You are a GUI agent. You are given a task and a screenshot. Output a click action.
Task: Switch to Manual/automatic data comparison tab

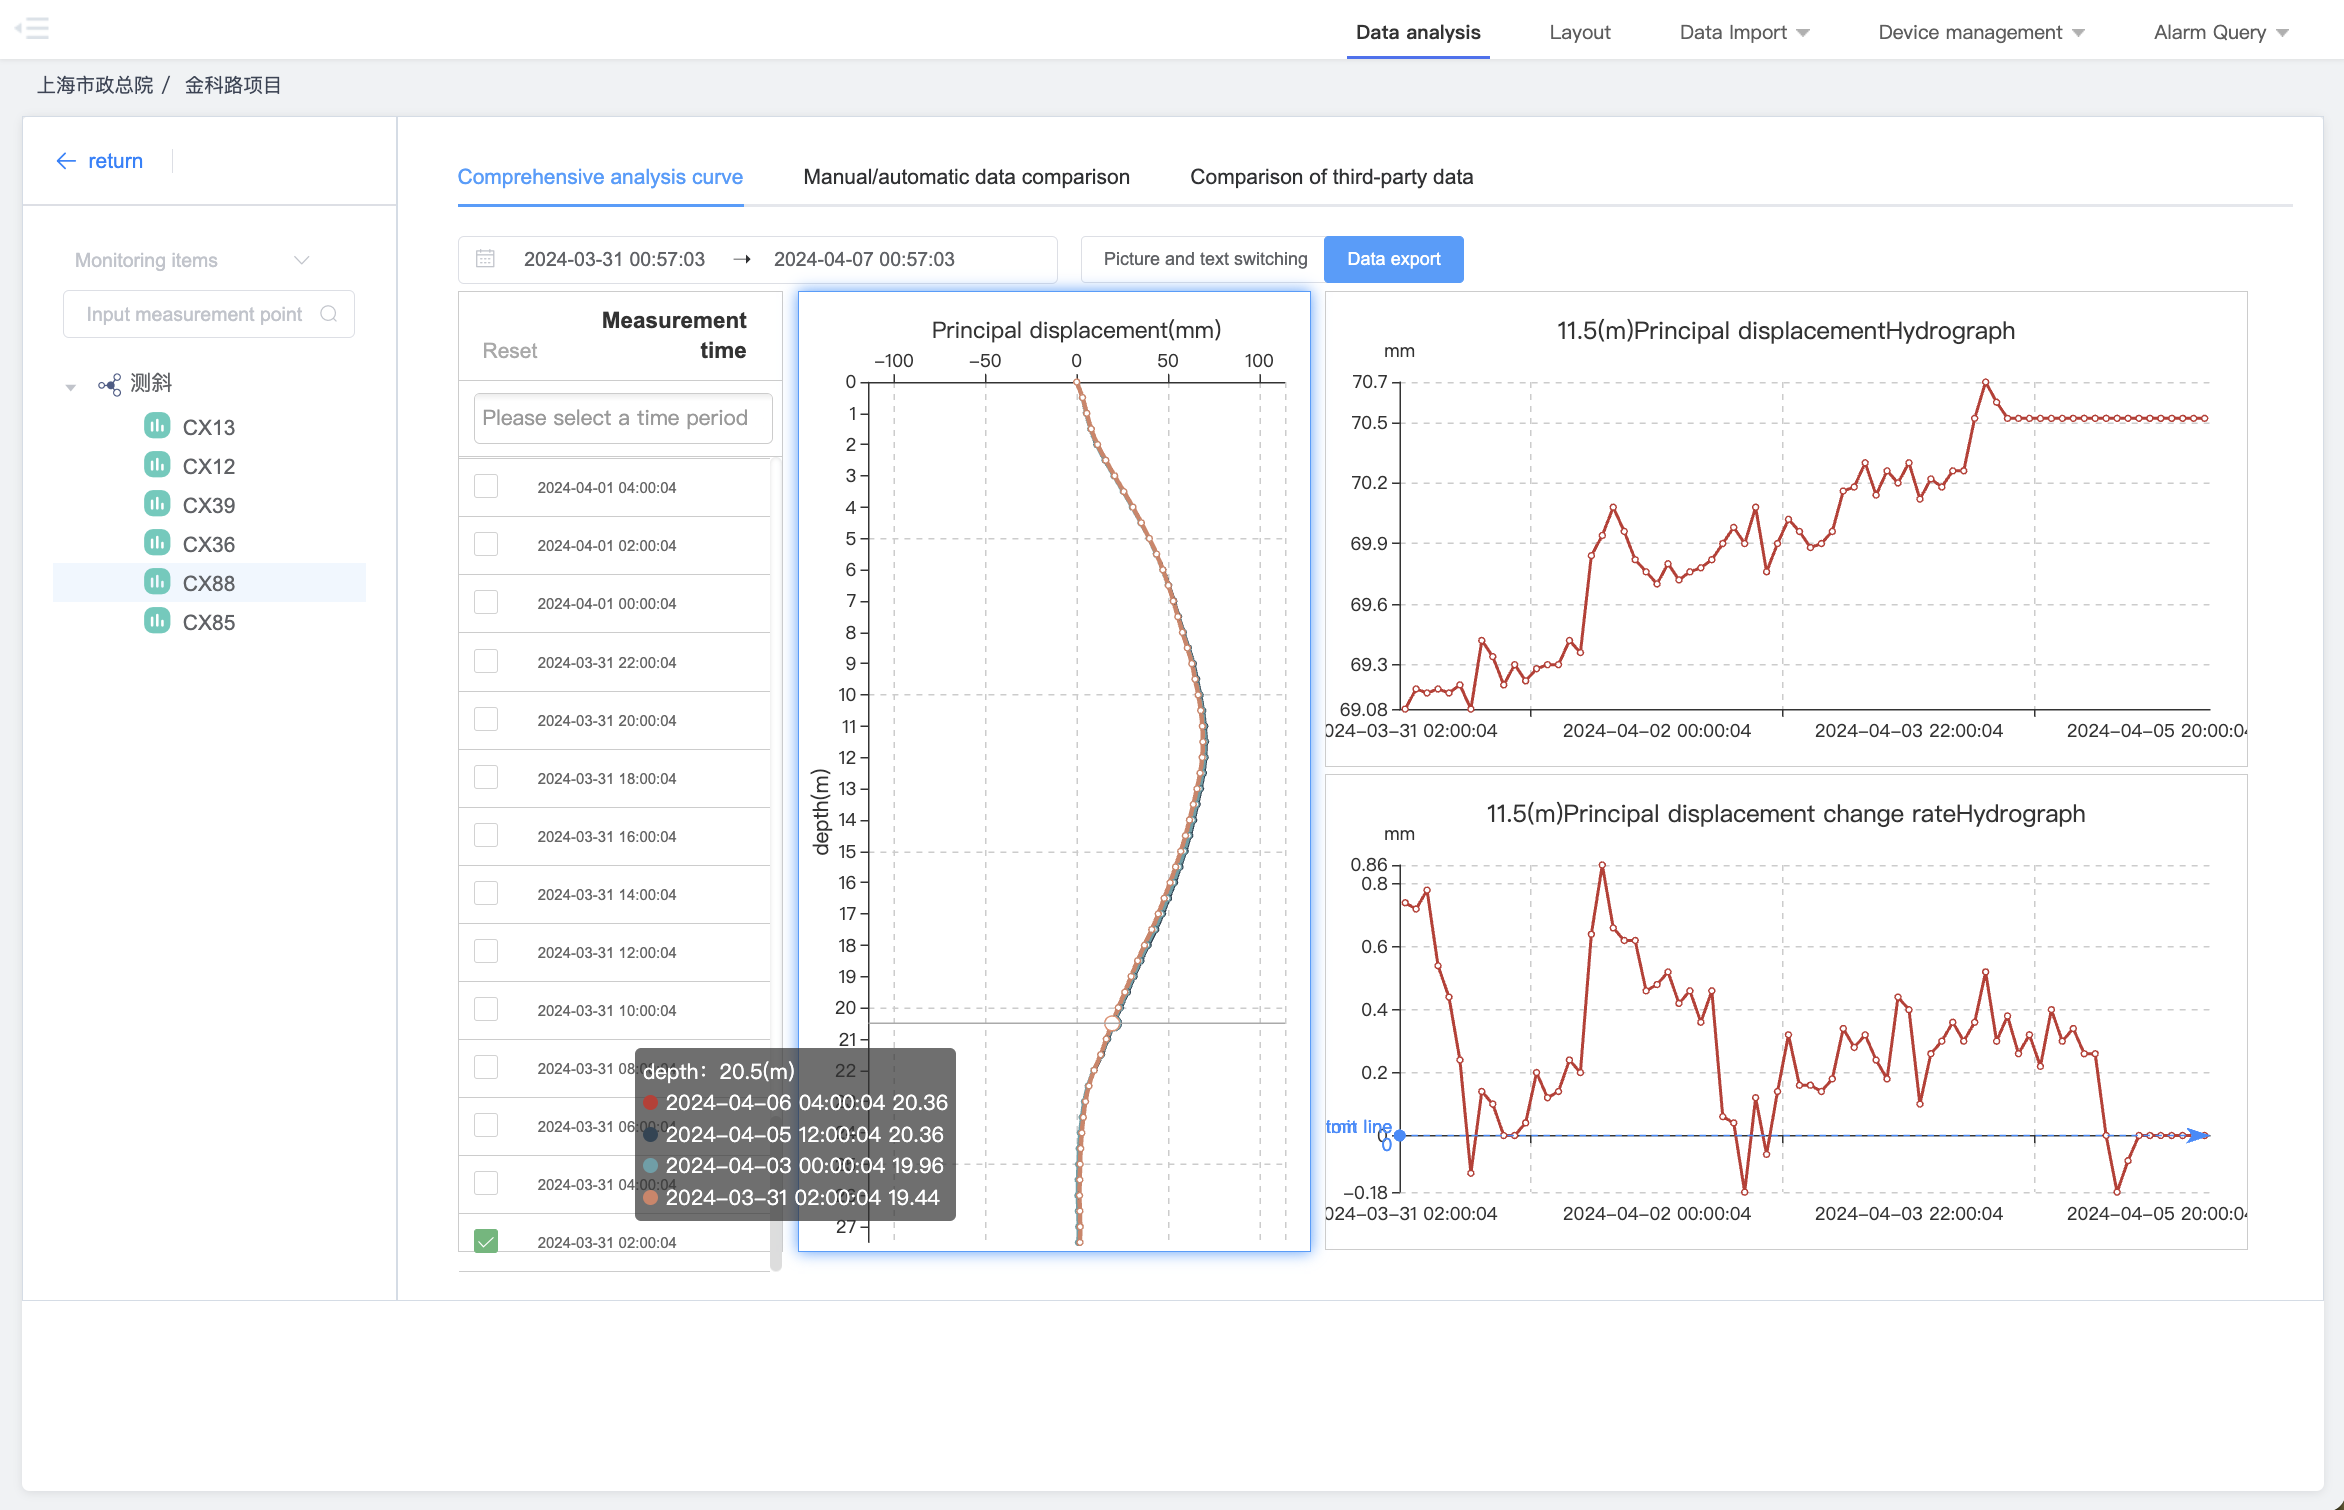(966, 177)
